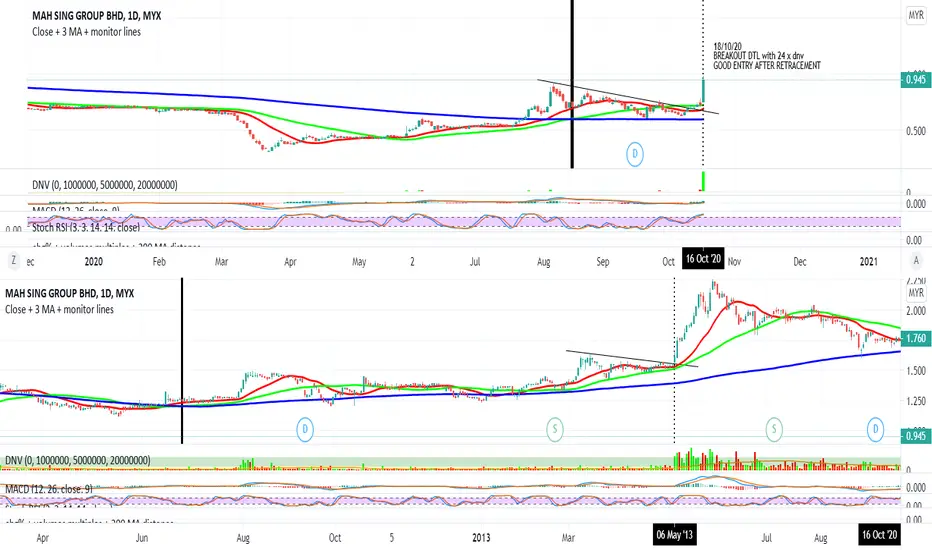
Task: Click the 16 Oct '20 date marker in lower chart
Action: (x=880, y=535)
